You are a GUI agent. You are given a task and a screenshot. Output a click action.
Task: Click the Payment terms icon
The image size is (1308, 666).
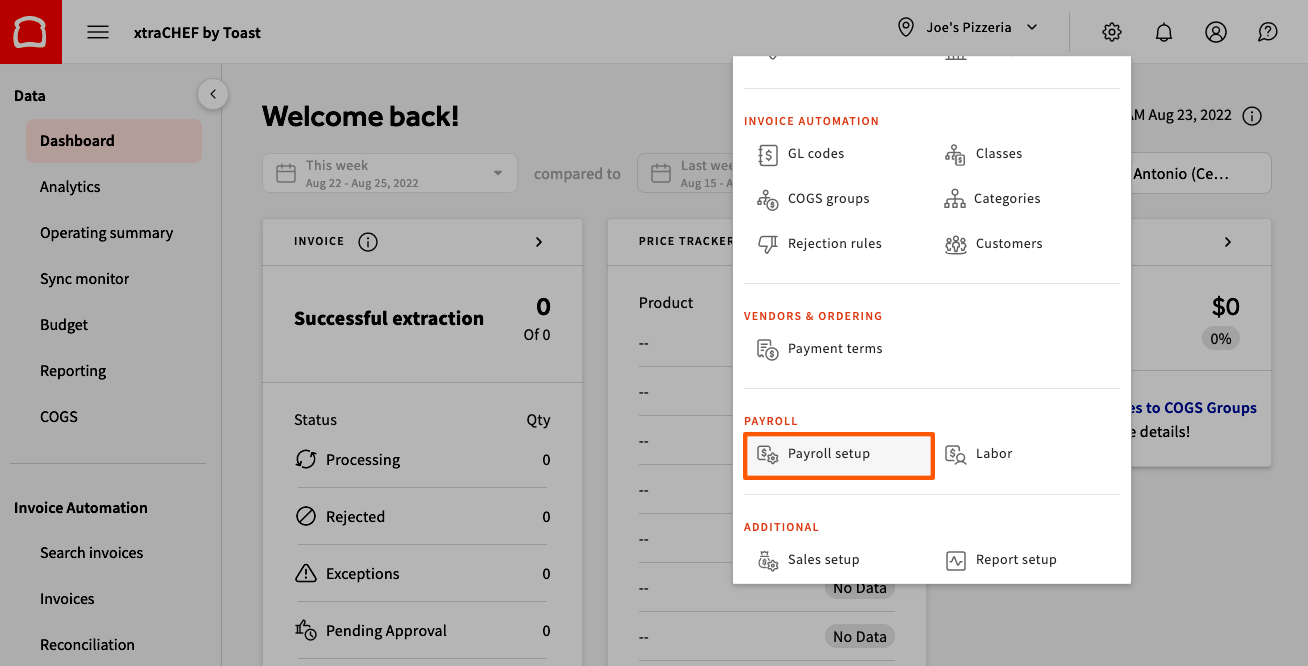pyautogui.click(x=768, y=348)
